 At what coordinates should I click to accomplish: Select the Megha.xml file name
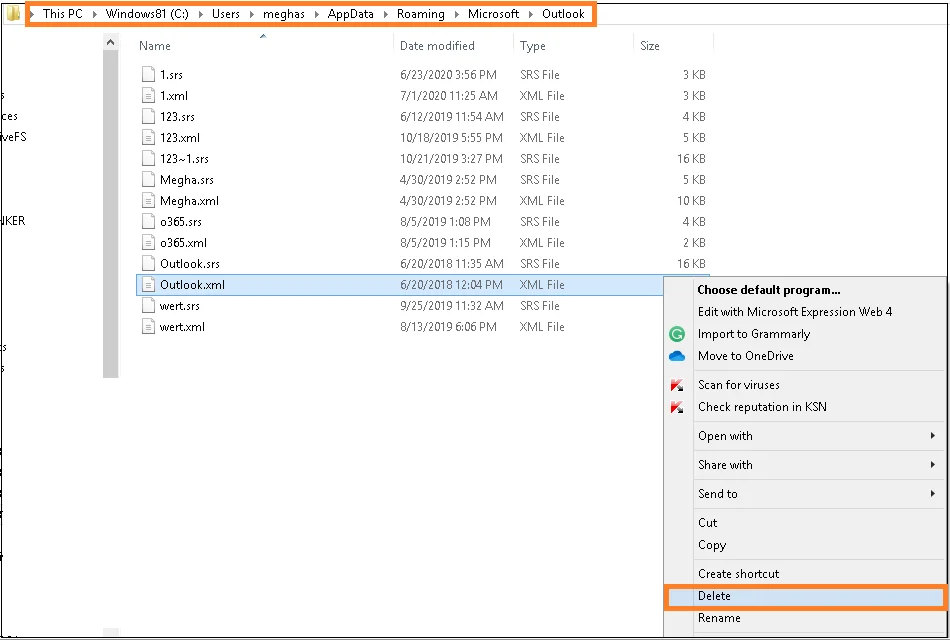pos(189,201)
